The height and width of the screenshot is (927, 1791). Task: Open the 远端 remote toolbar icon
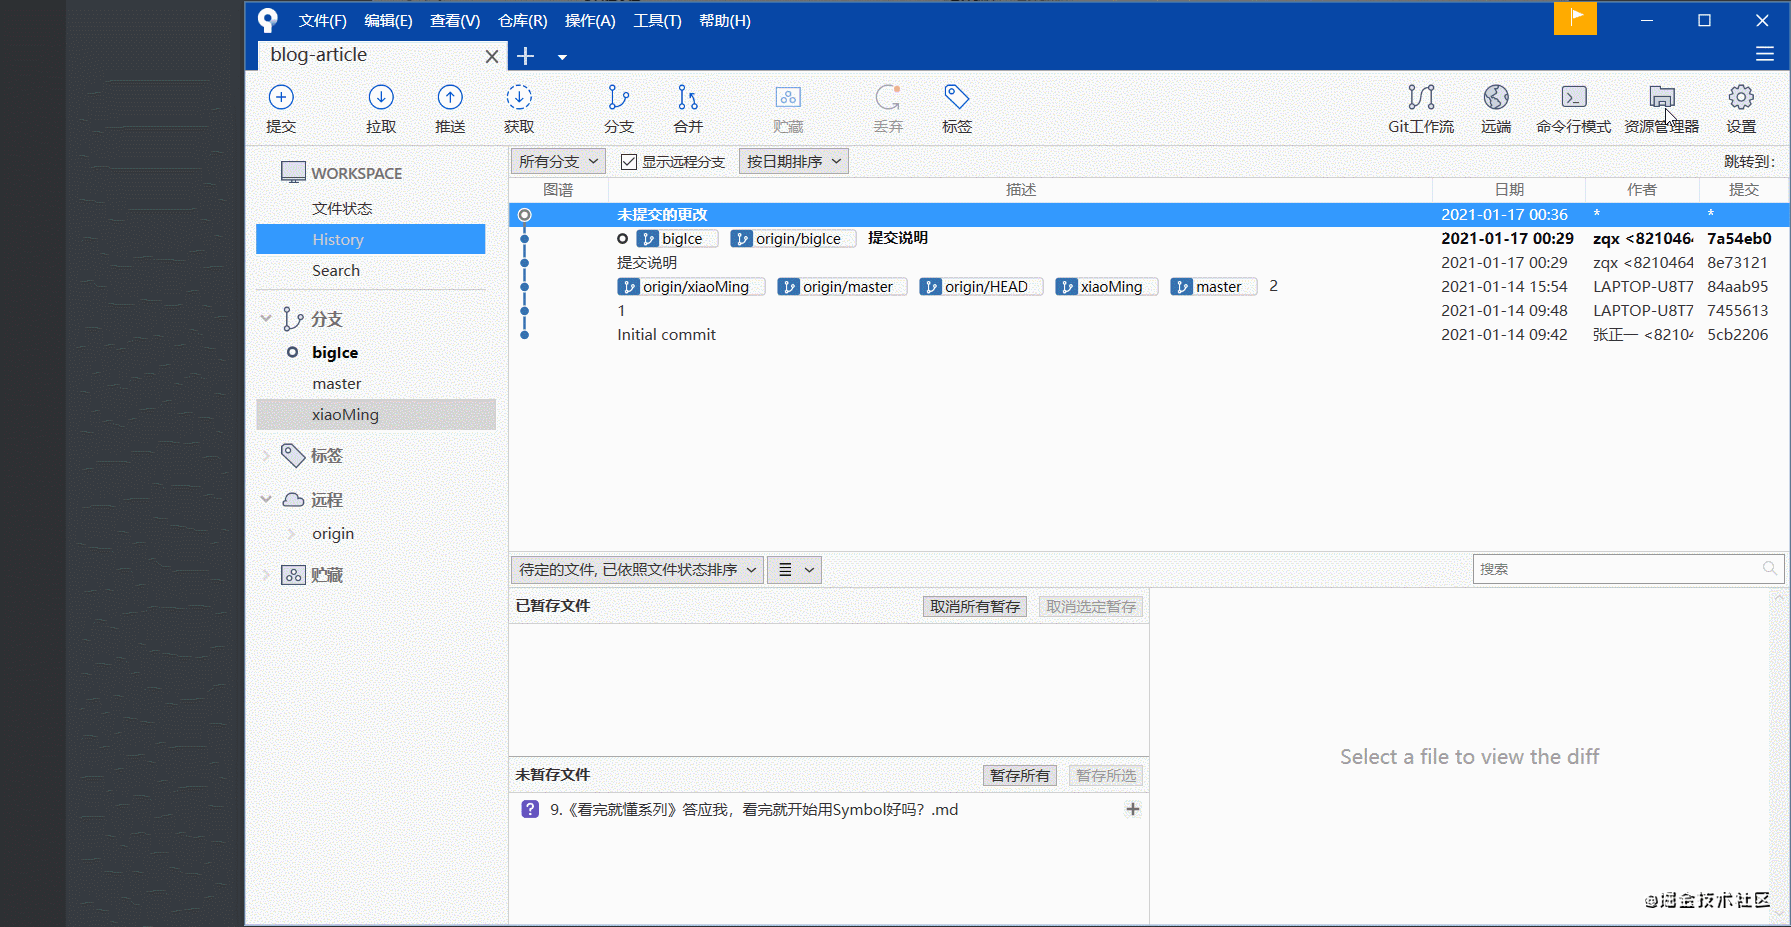(1496, 97)
